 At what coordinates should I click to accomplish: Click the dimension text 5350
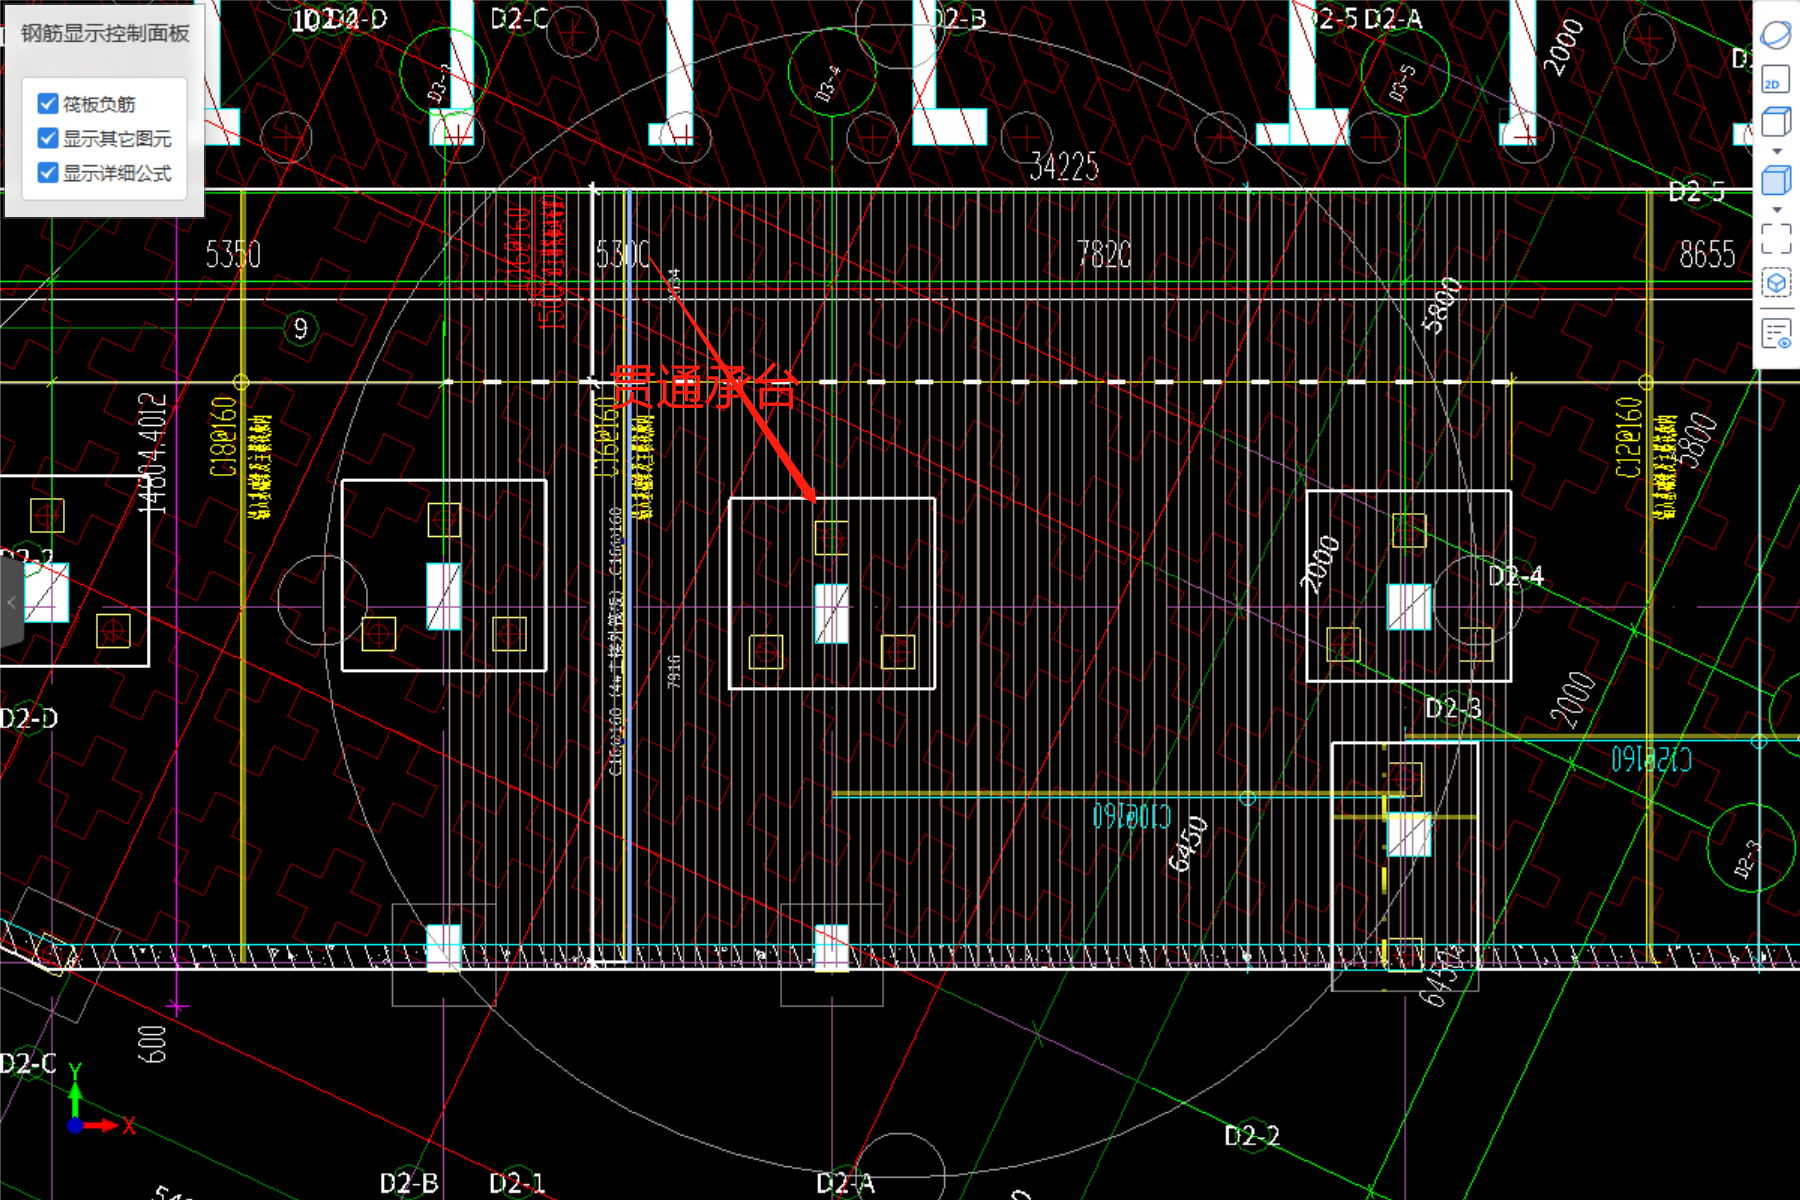point(233,255)
